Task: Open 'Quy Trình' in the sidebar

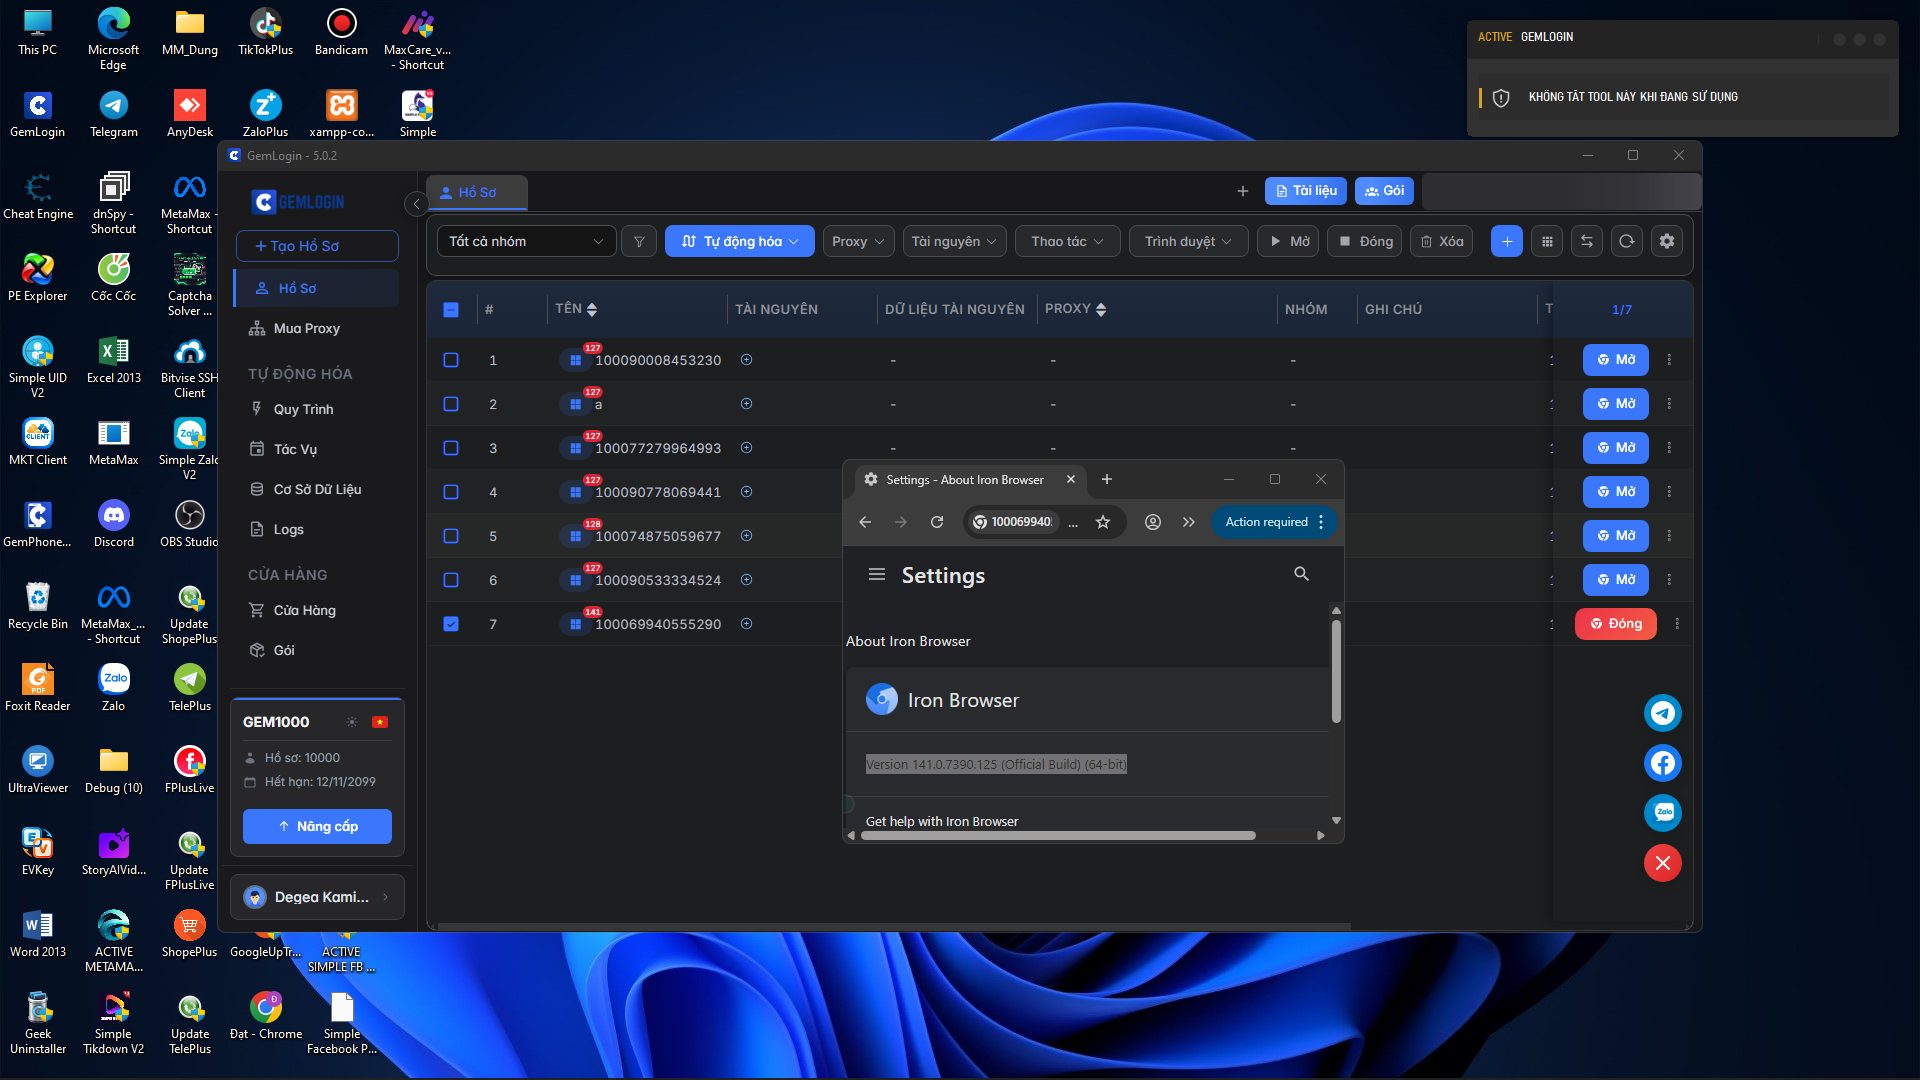Action: click(x=317, y=409)
